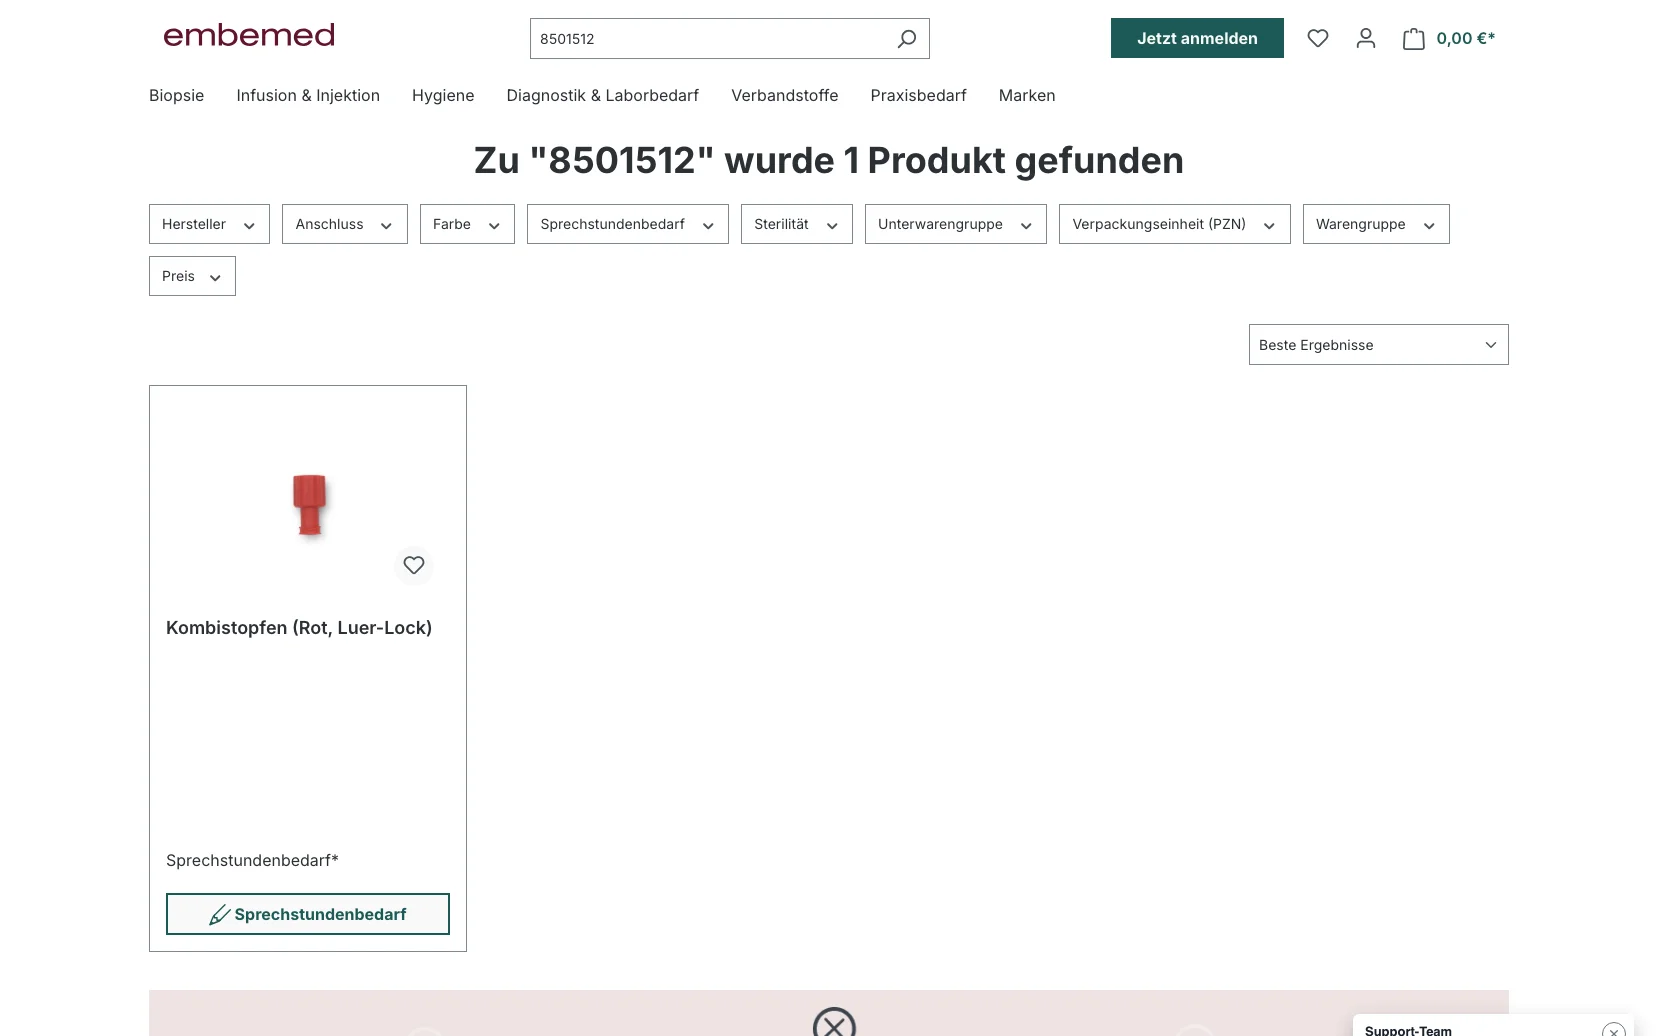Open the Sprechstundenbedarf filter dropdown
The height and width of the screenshot is (1036, 1658).
628,224
